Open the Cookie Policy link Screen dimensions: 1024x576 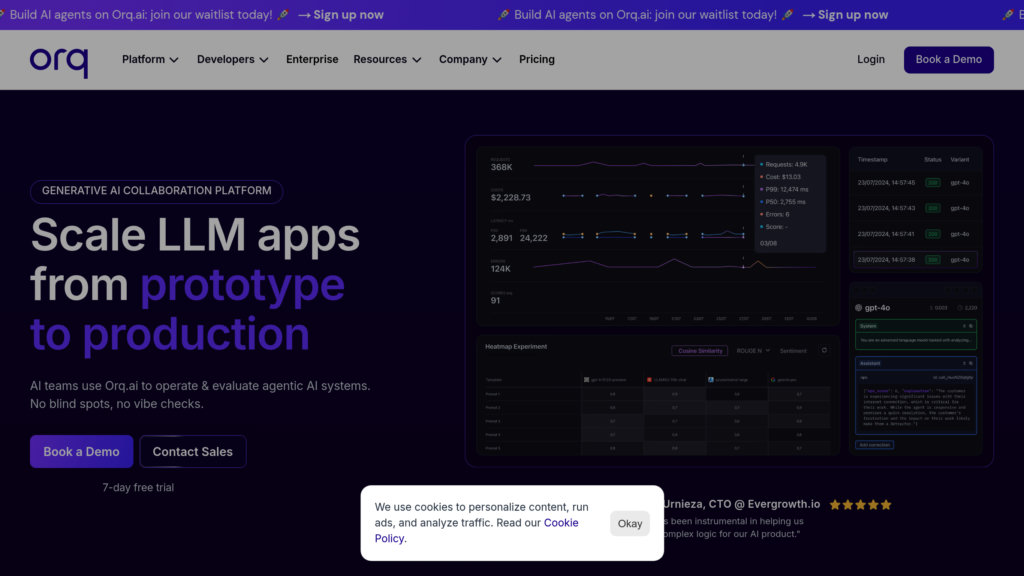561,522
